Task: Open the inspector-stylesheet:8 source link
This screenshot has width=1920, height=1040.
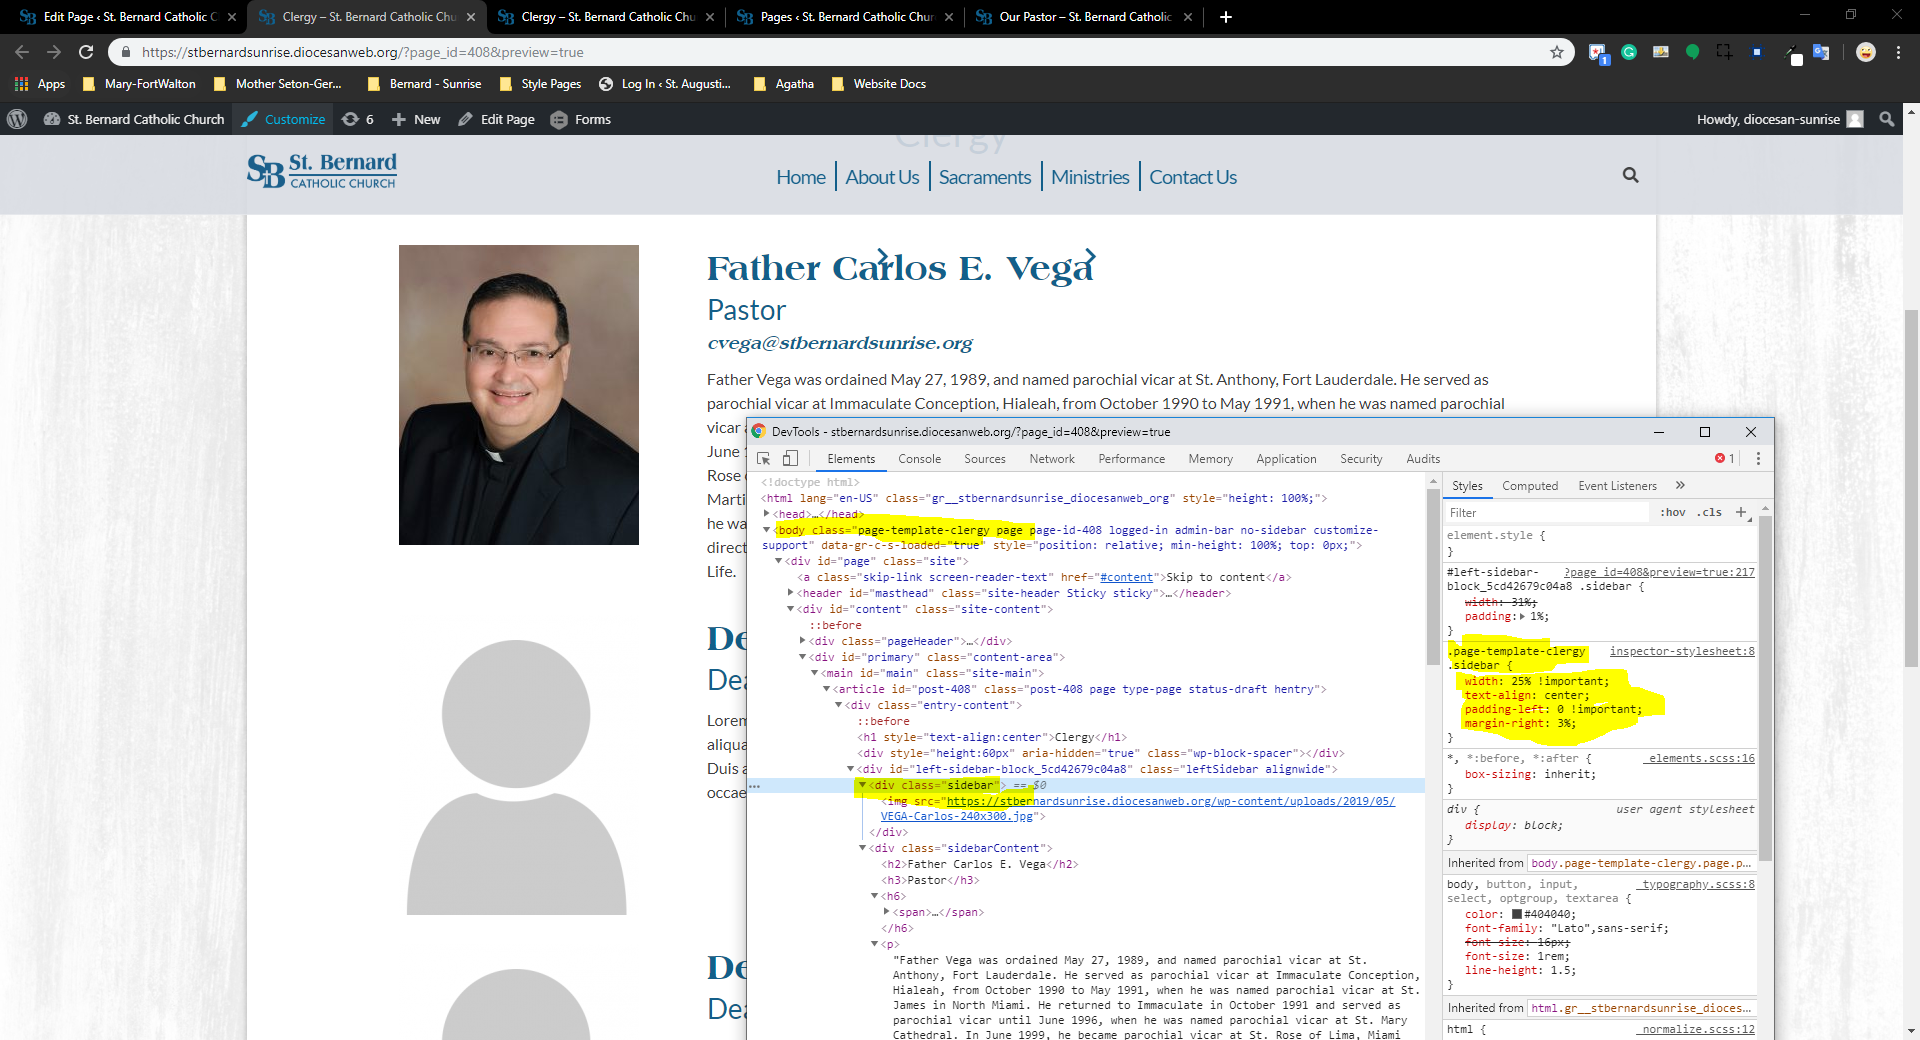Action: (x=1681, y=651)
